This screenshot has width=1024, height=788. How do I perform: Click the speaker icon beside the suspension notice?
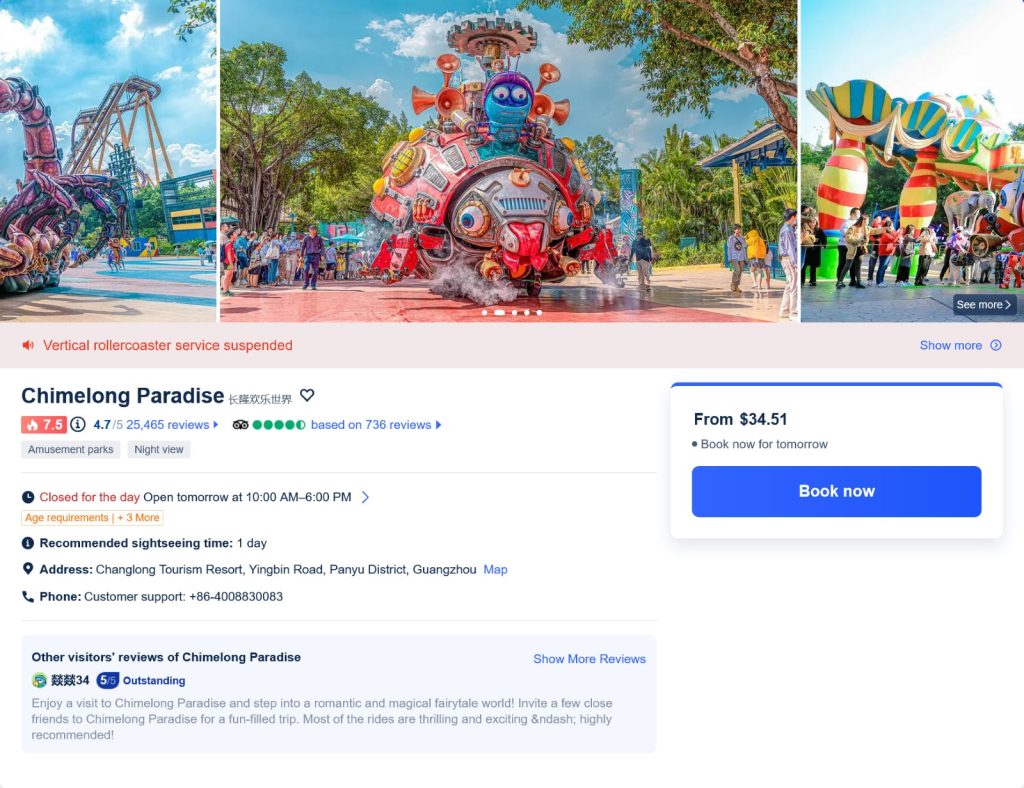28,345
